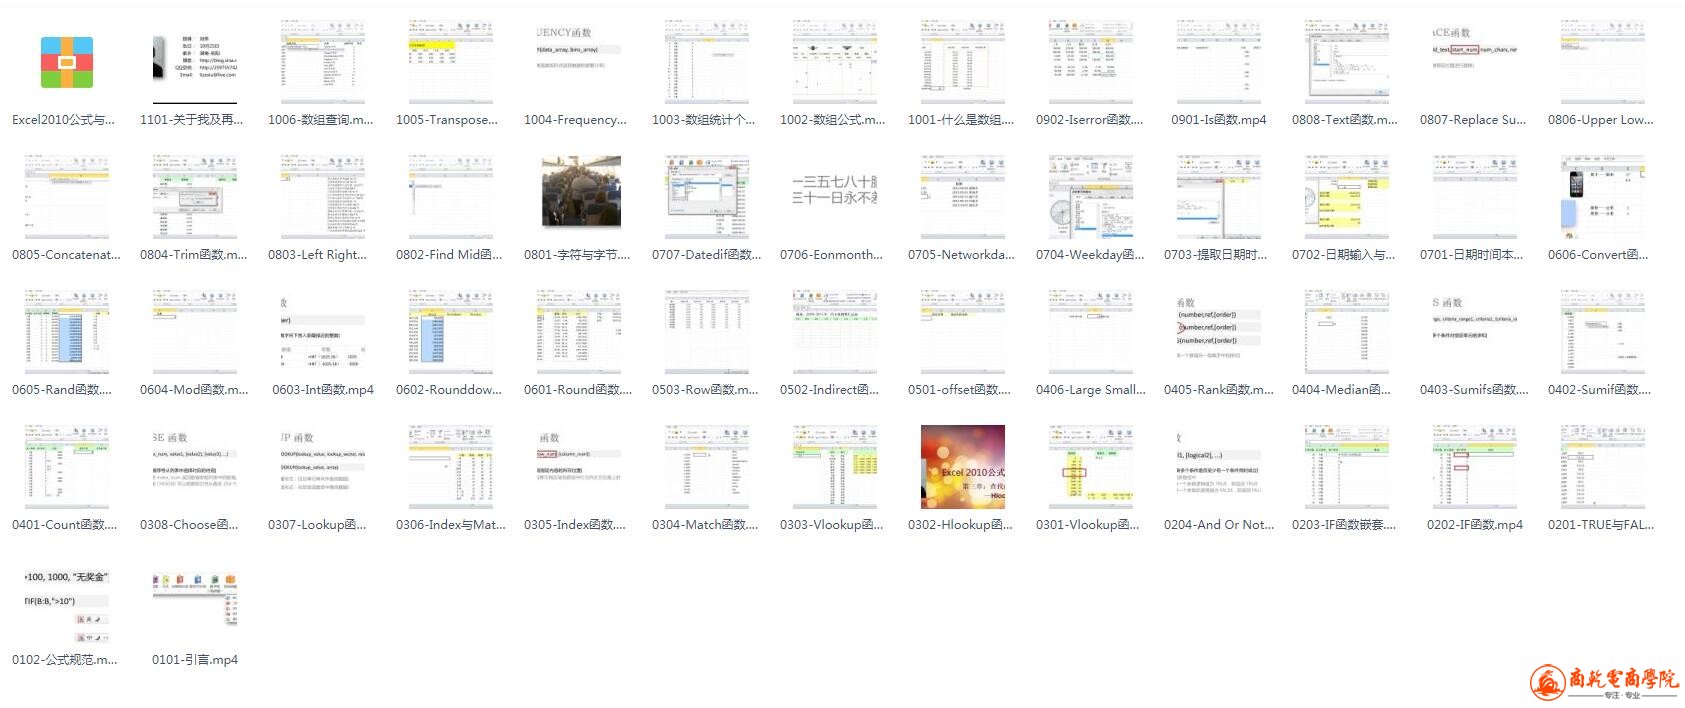Select the 0605-Rand video file
Viewport: 1685px width, 708px height.
[x=67, y=332]
